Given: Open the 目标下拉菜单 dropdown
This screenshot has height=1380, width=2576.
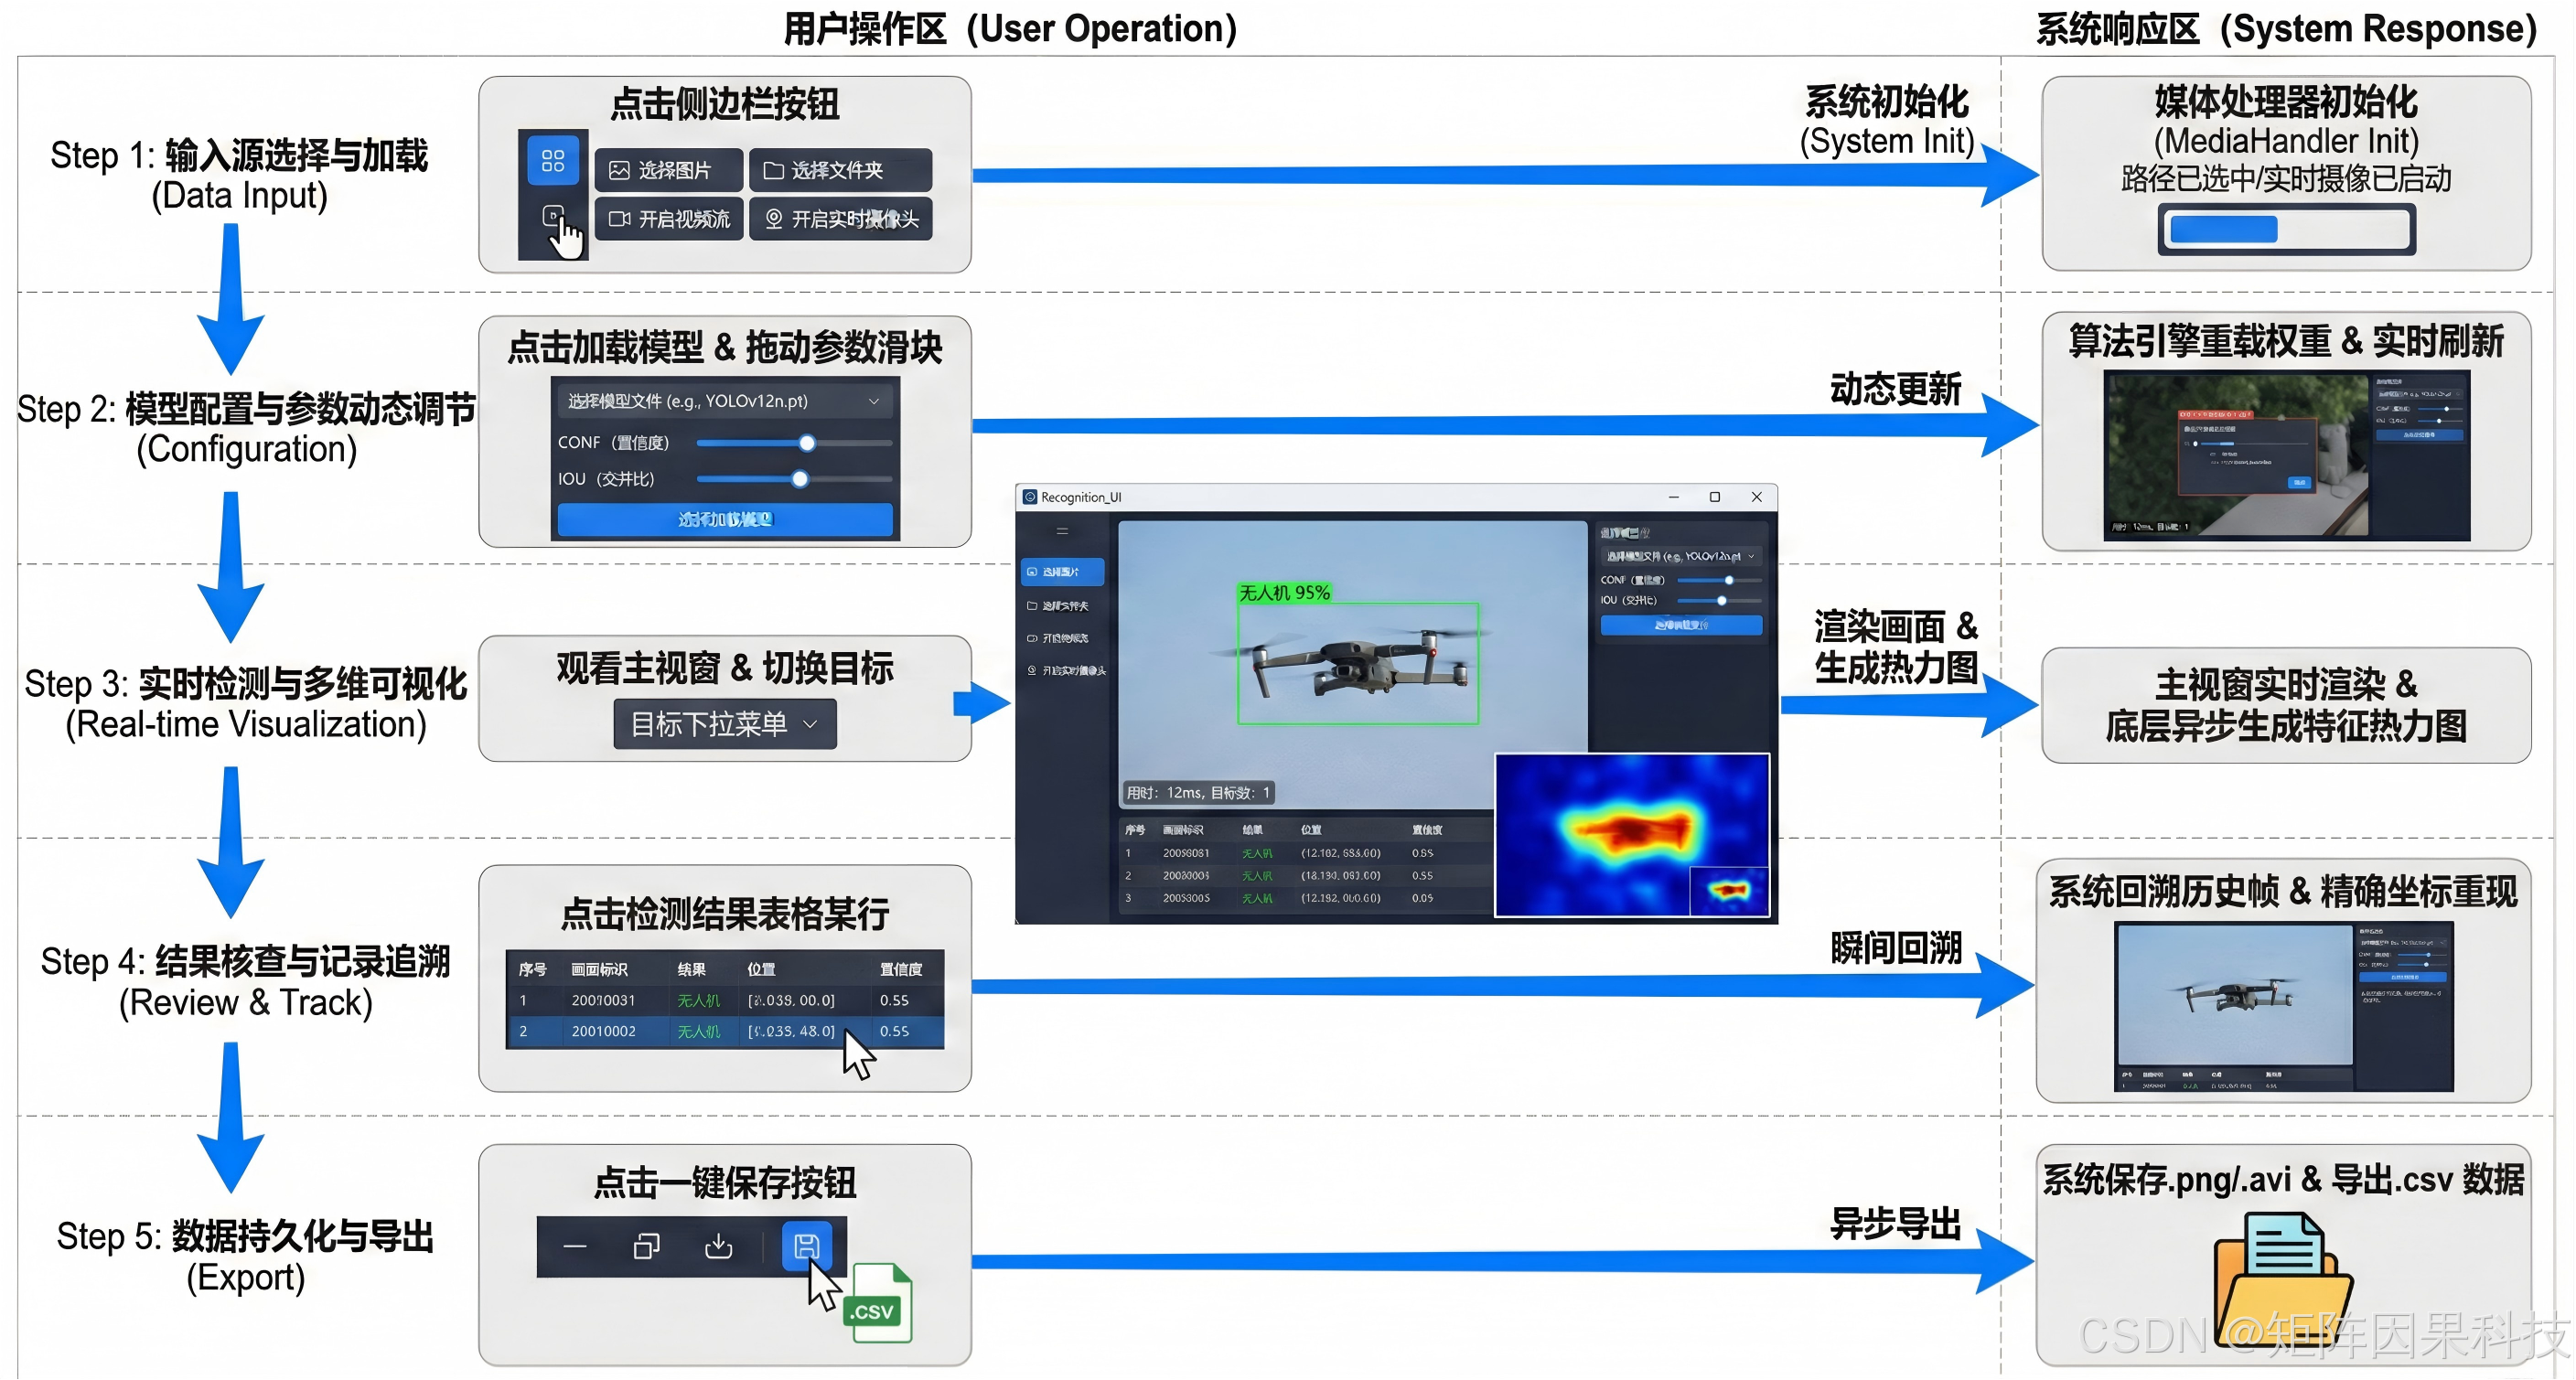Looking at the screenshot, I should (x=725, y=724).
